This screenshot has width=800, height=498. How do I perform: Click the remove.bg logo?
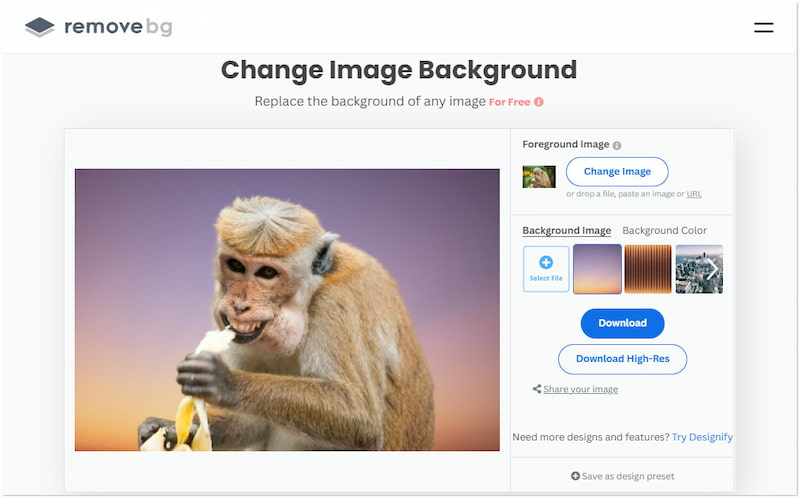click(x=98, y=27)
